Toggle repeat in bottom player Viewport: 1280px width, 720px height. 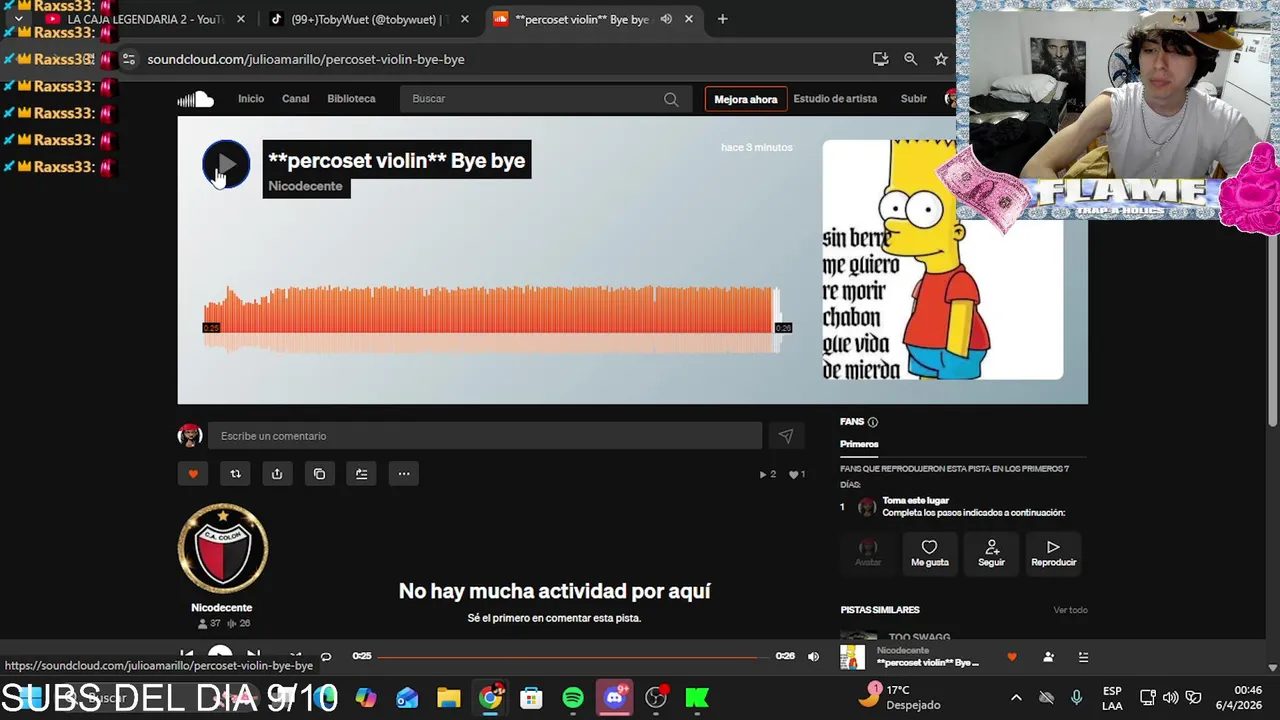pos(325,657)
